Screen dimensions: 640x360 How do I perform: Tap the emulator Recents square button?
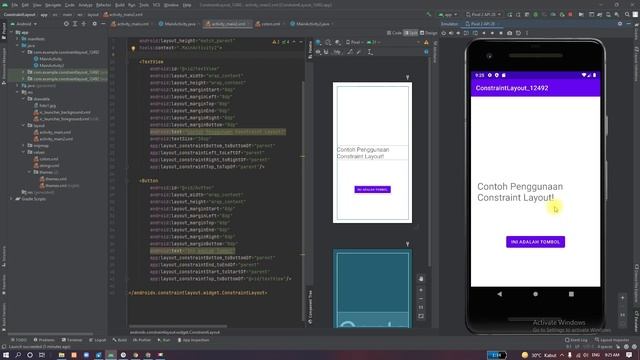tap(571, 294)
